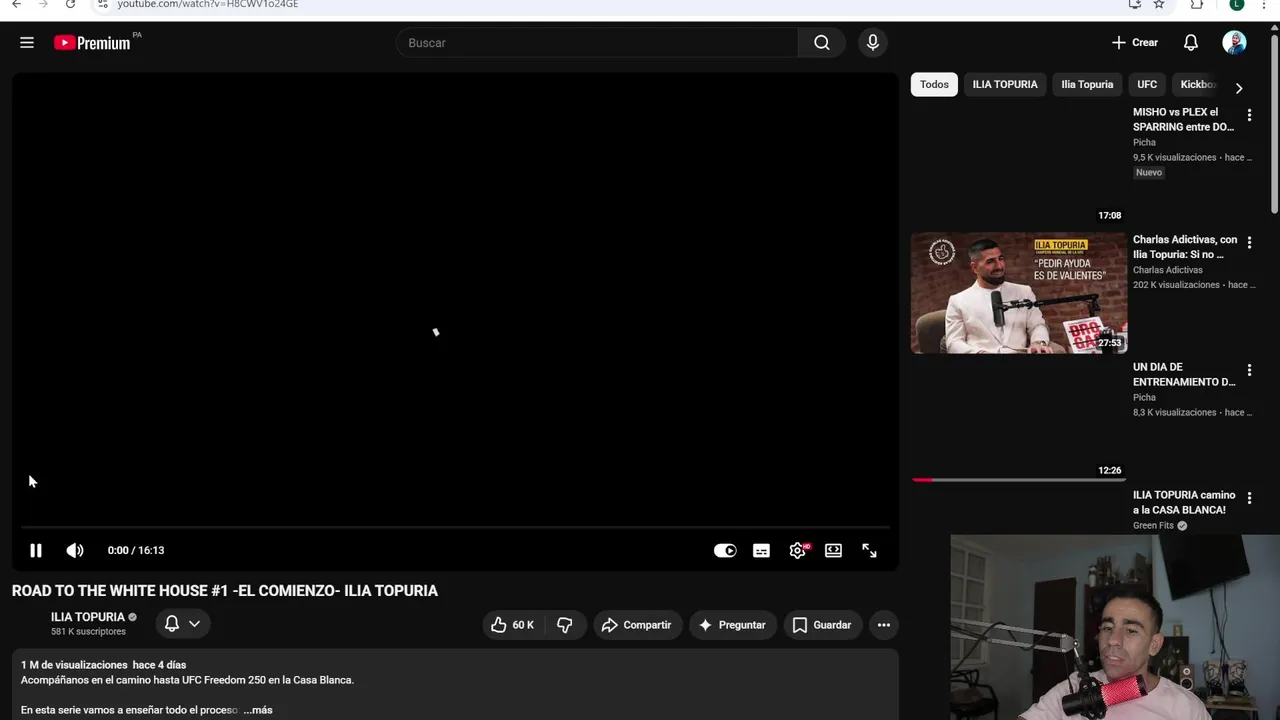Switch to theater mode
1280x720 pixels.
coord(833,550)
